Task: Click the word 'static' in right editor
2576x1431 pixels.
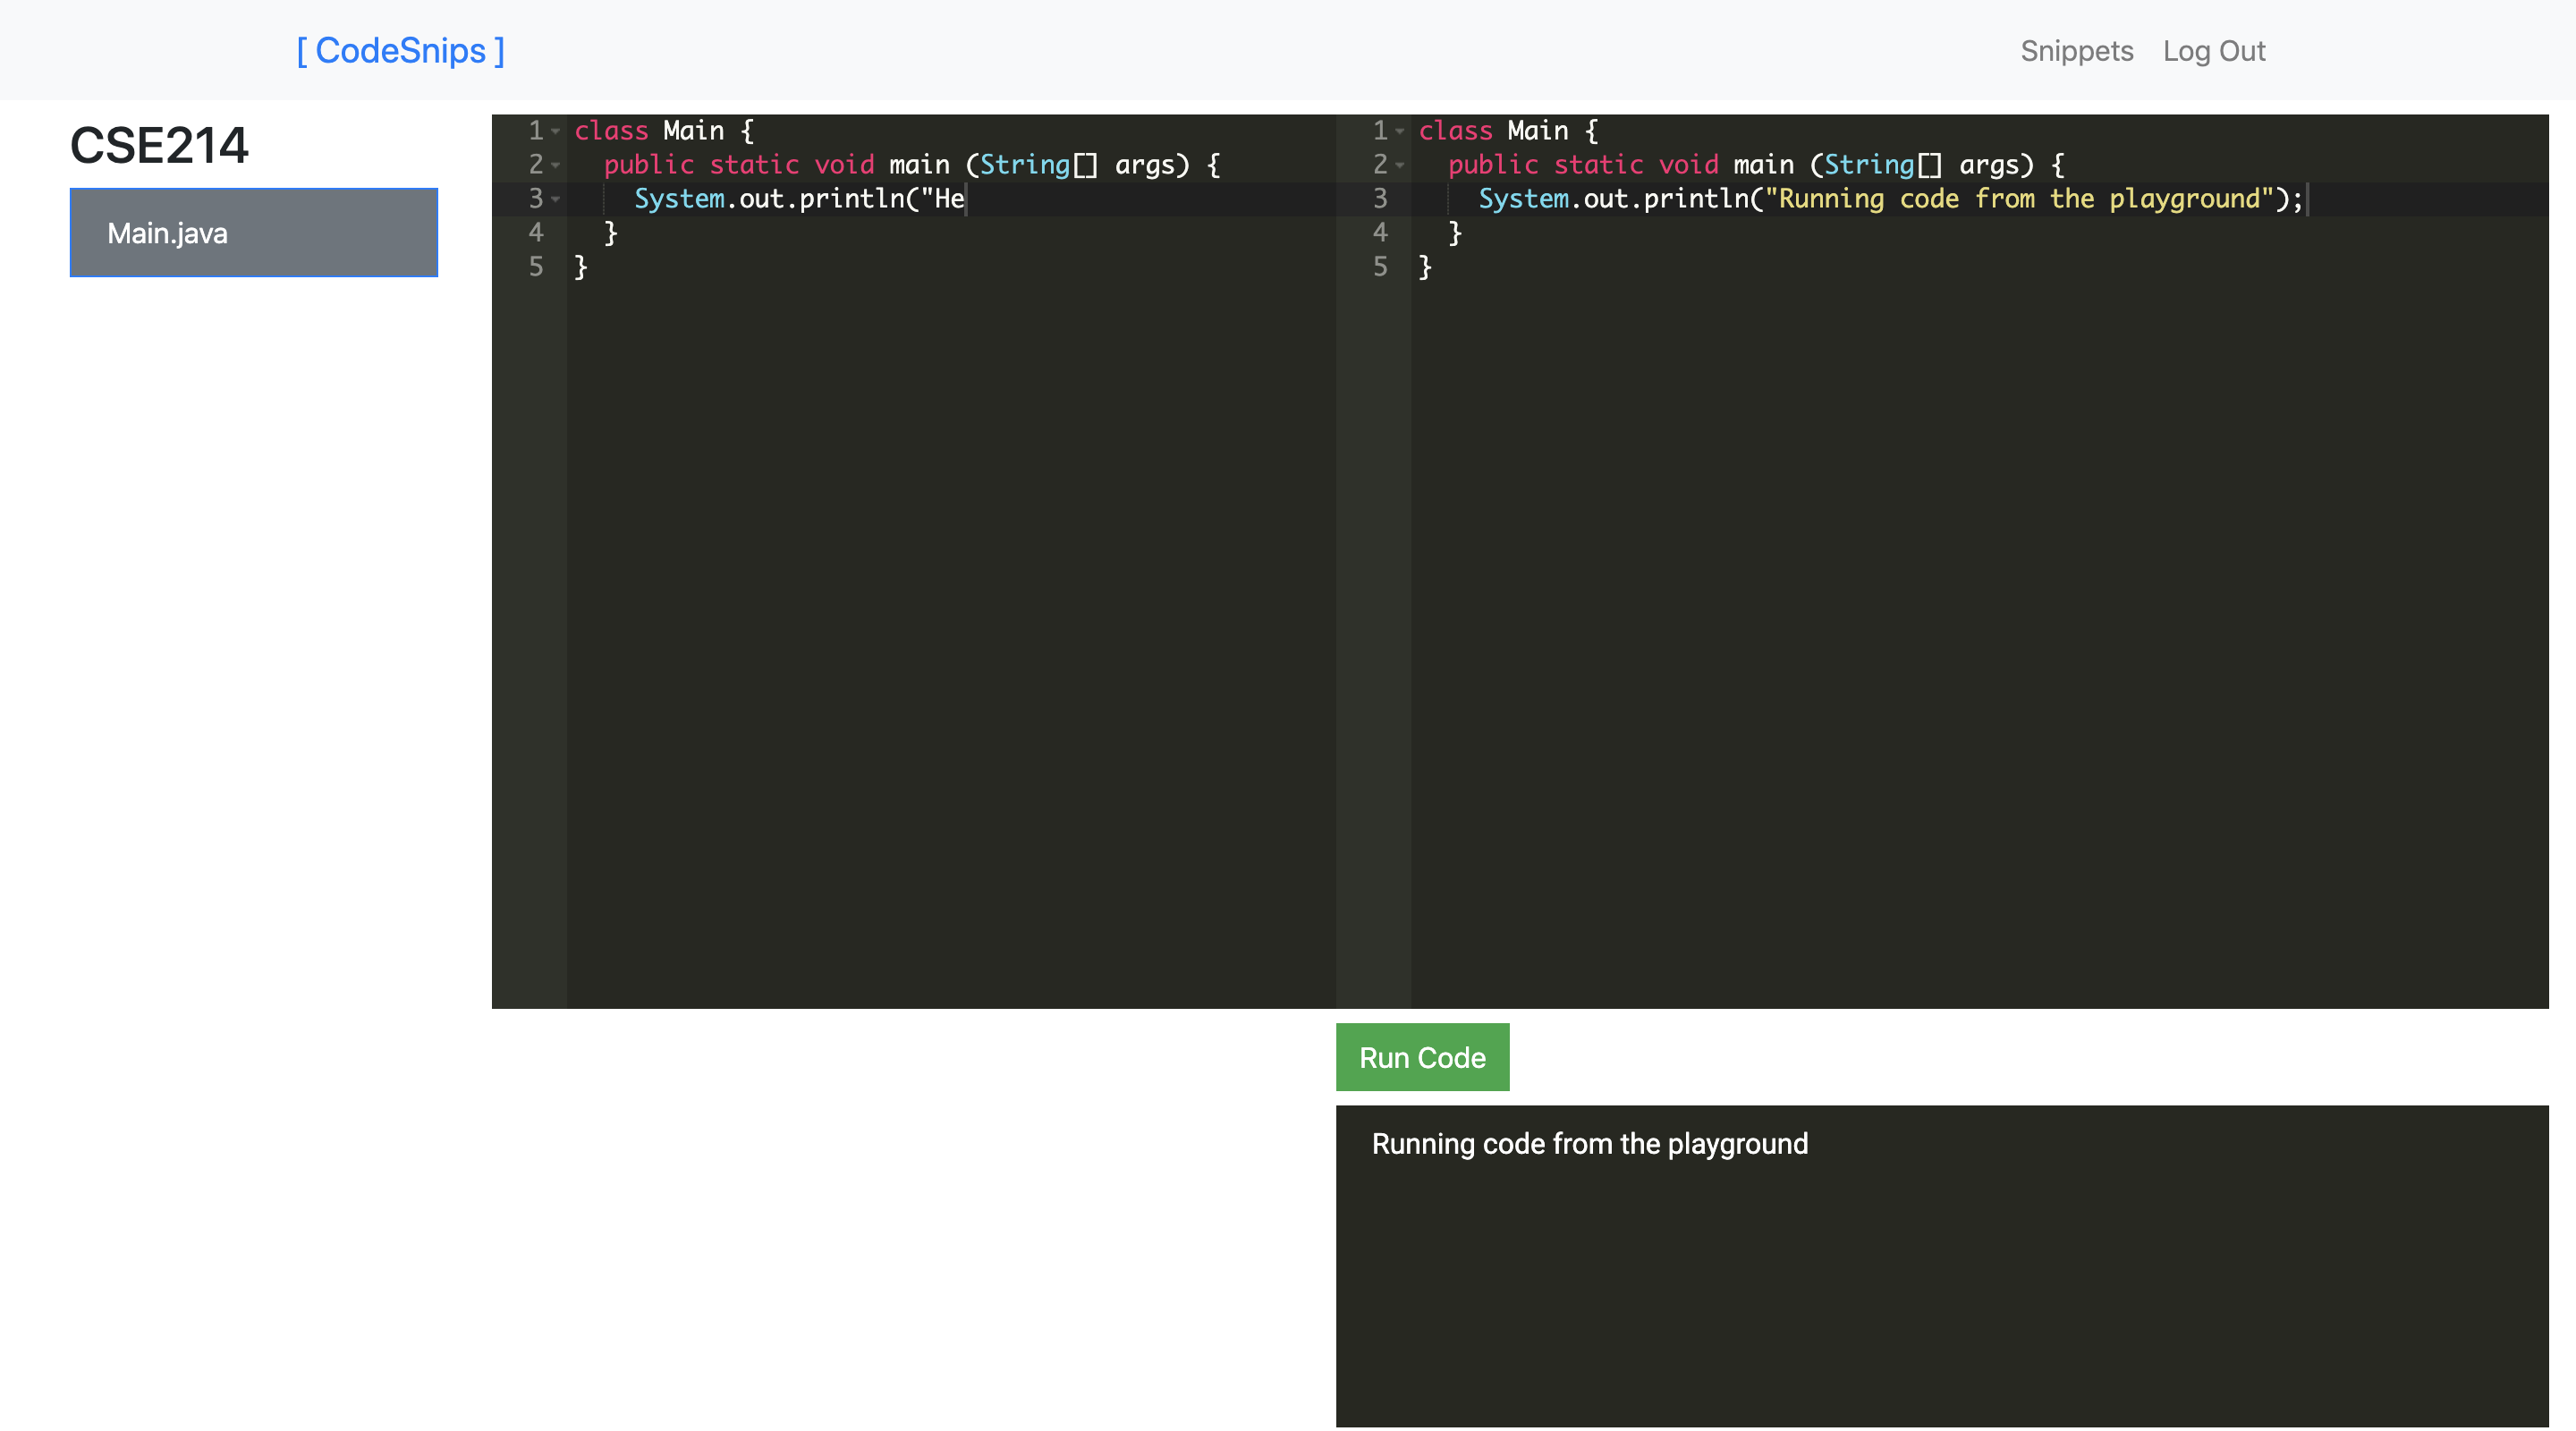Action: (1598, 165)
